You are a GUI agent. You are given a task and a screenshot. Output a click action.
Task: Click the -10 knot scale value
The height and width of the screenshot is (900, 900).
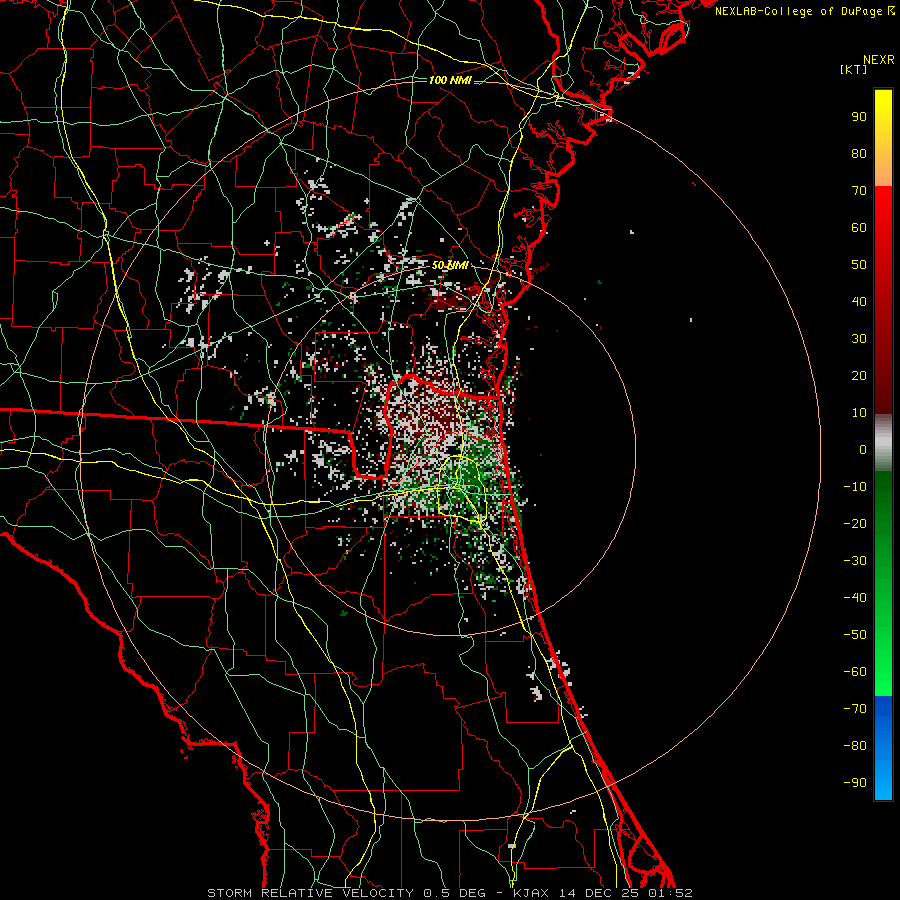click(x=855, y=487)
